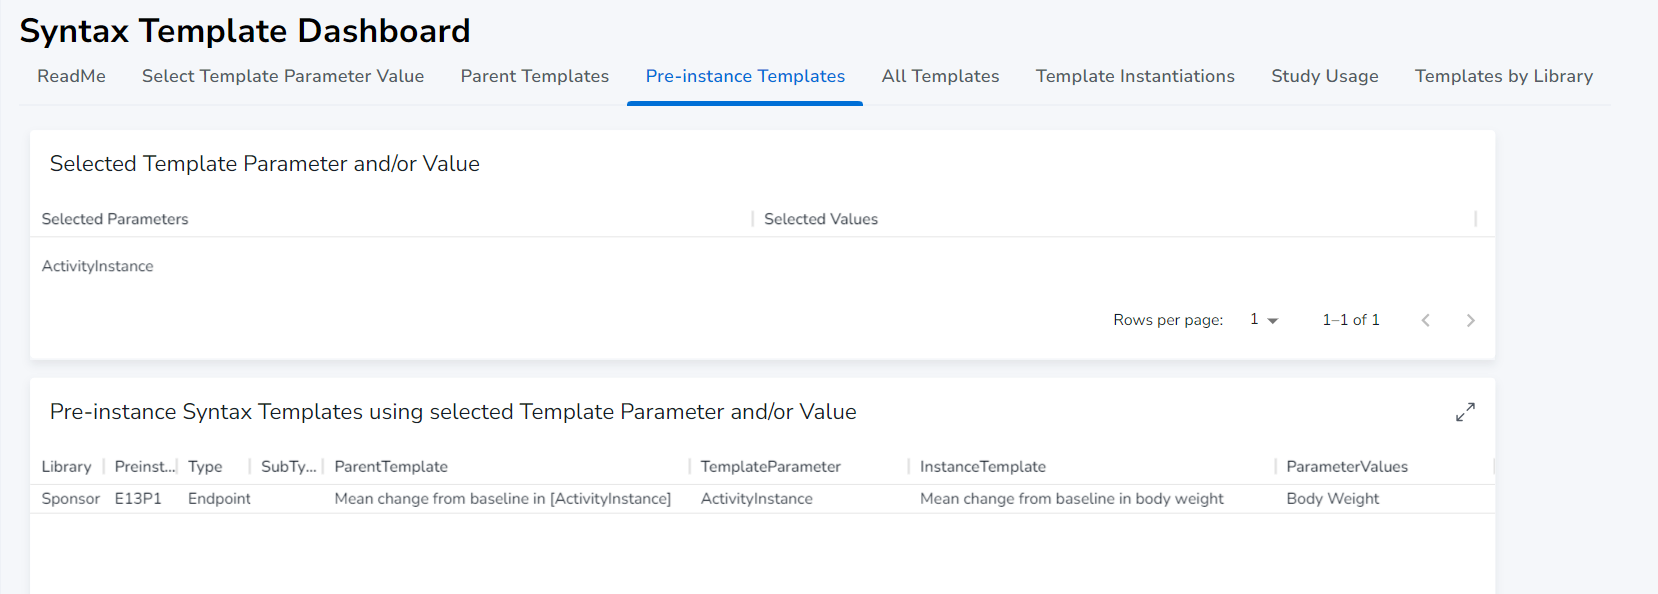This screenshot has width=1658, height=594.
Task: Sort by Type column header
Action: pyautogui.click(x=205, y=467)
